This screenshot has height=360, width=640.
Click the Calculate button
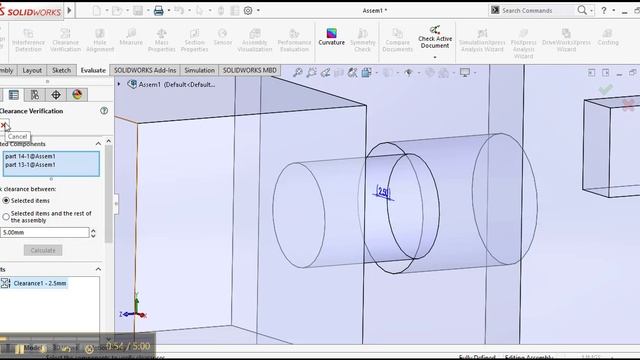pos(43,250)
